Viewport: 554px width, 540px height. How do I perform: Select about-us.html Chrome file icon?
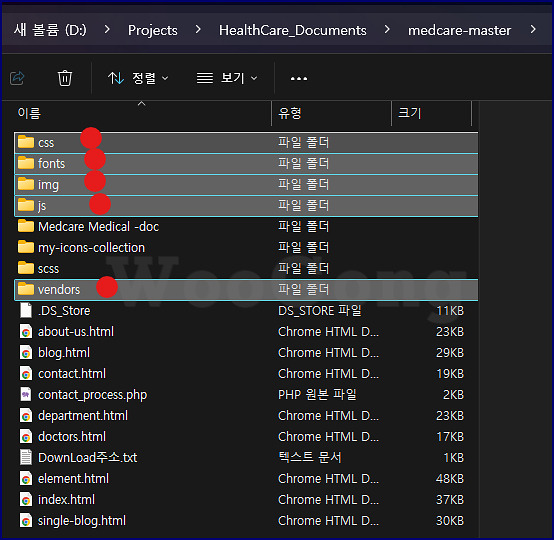[x=26, y=331]
